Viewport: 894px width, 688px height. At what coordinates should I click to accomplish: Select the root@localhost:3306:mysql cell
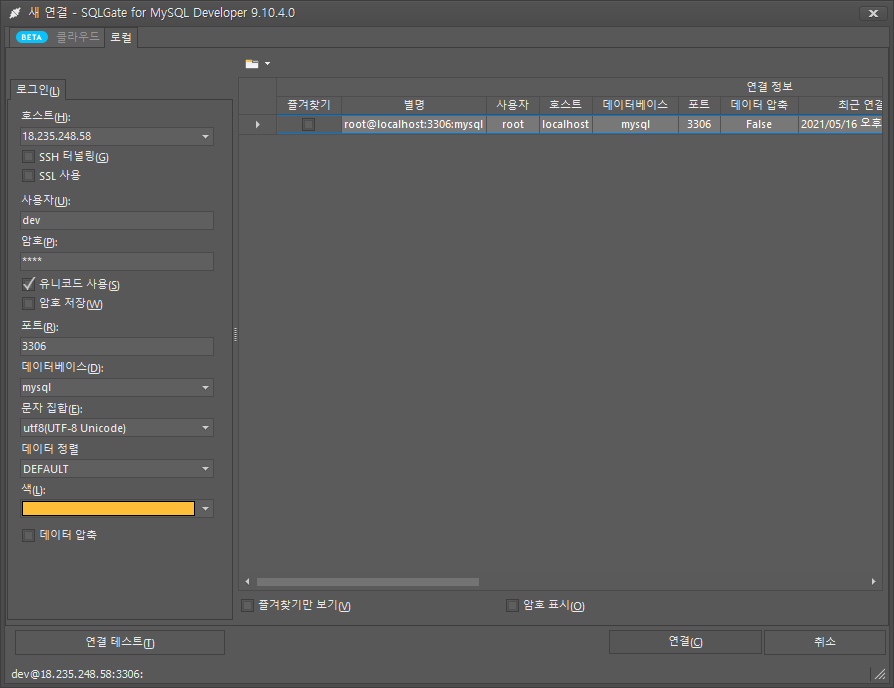[x=414, y=124]
